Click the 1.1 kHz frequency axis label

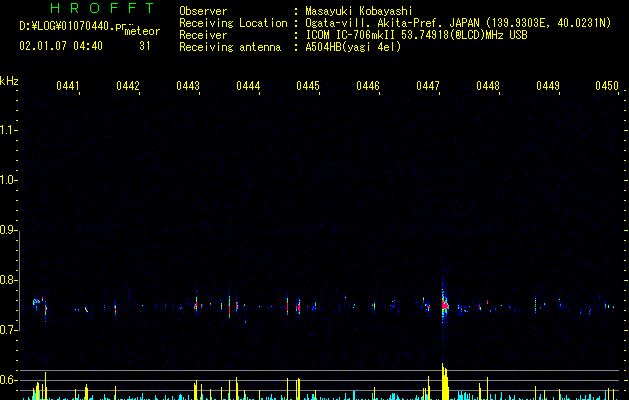click(8, 130)
